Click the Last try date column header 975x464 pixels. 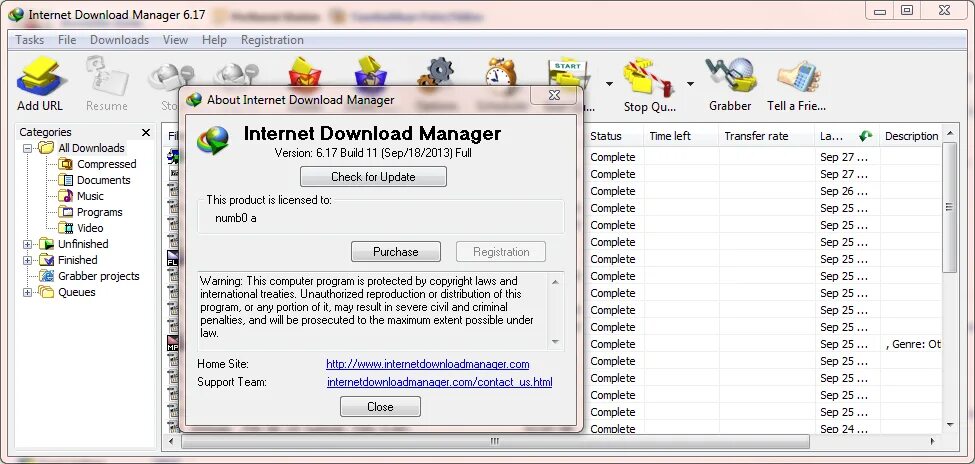[848, 136]
